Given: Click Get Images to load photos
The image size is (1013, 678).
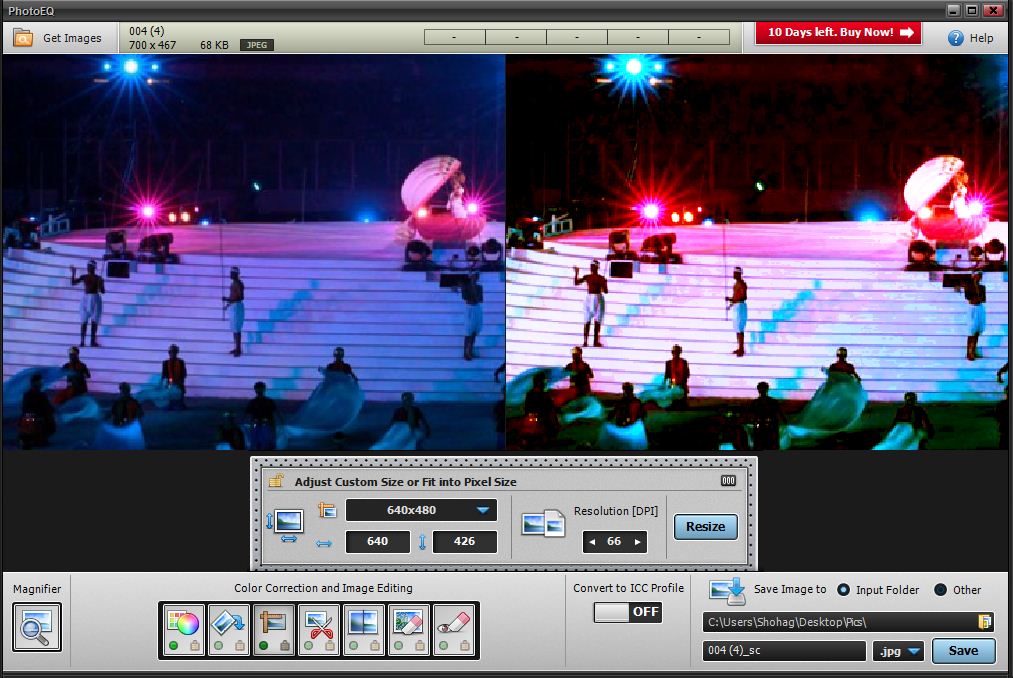Looking at the screenshot, I should [59, 38].
